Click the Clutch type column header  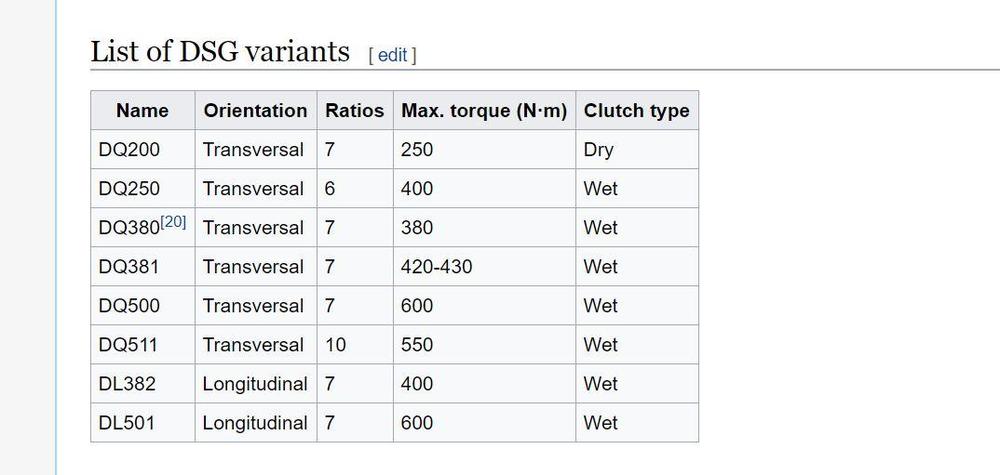pos(636,111)
